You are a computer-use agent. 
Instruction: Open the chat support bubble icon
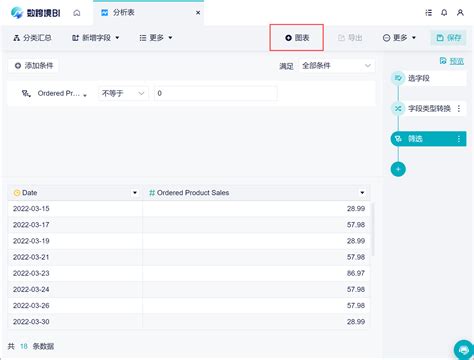[464, 350]
